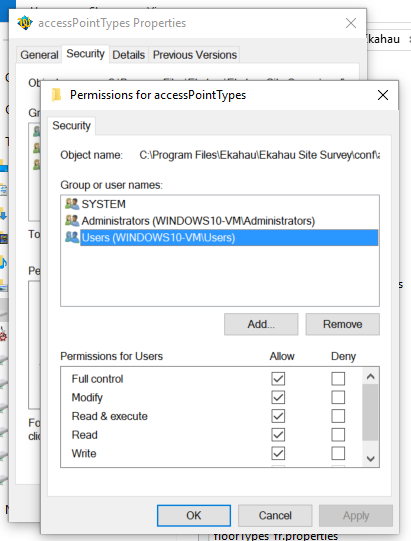This screenshot has width=411, height=541.
Task: Click Ekahau icon in Properties title bar
Action: coord(25,23)
